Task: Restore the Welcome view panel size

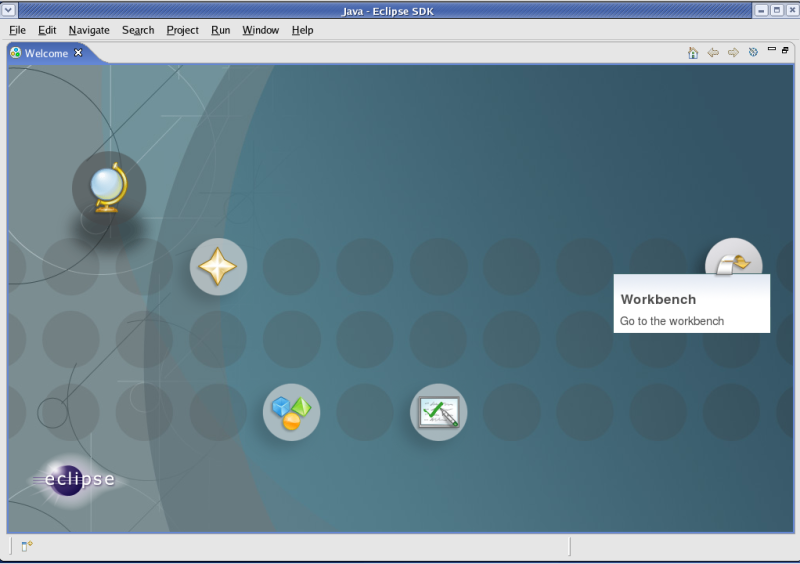Action: [x=786, y=49]
